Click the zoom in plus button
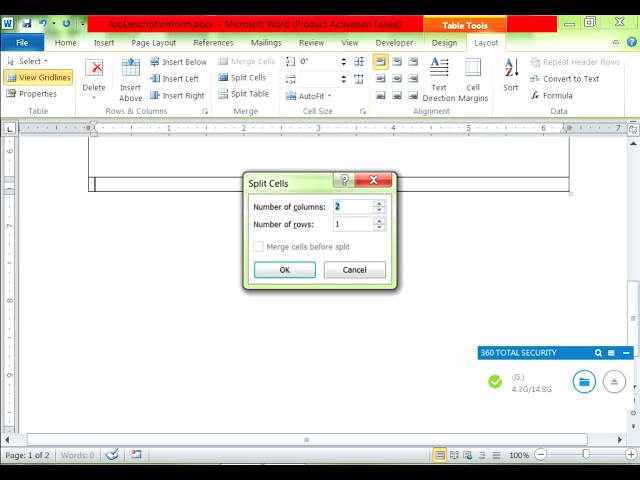Image resolution: width=640 pixels, height=480 pixels. pyautogui.click(x=631, y=454)
